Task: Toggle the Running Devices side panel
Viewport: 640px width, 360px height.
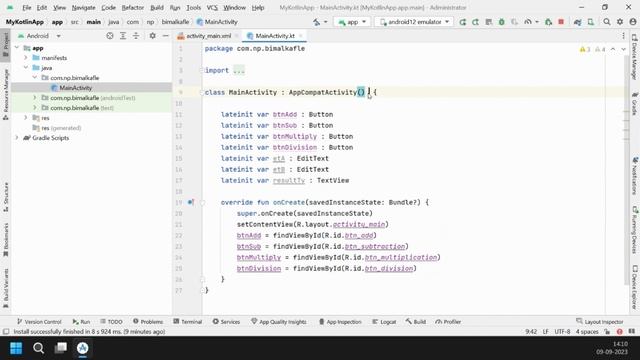Action: pyautogui.click(x=634, y=230)
